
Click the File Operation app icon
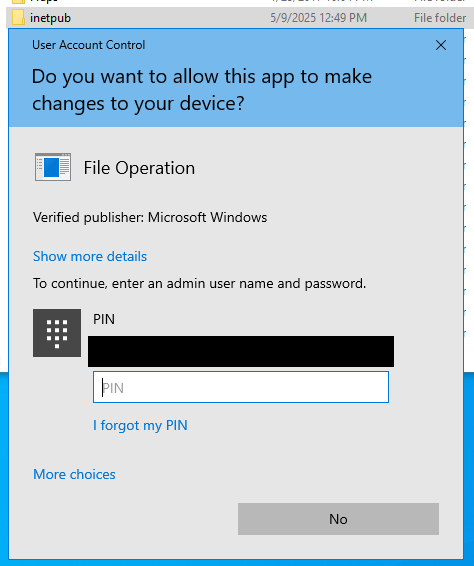pyautogui.click(x=53, y=167)
